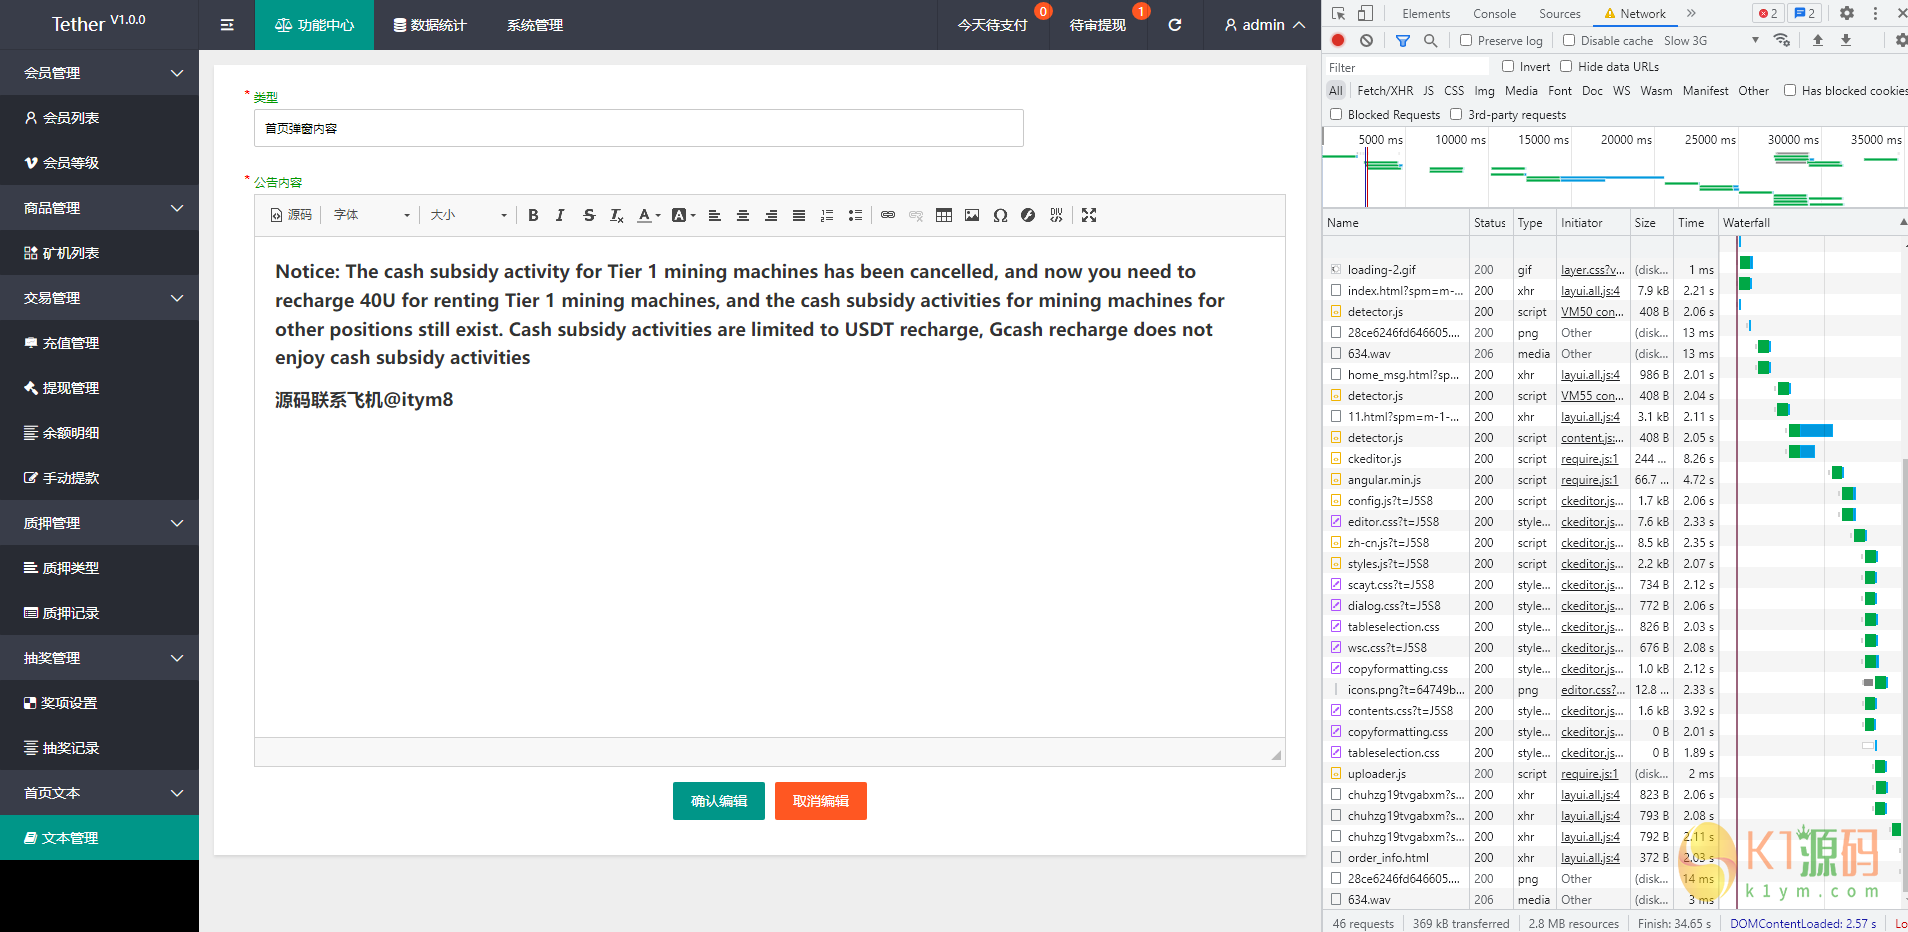Screen dimensions: 1908x932
Task: Click the 确认编辑 confirm button
Action: pos(719,801)
